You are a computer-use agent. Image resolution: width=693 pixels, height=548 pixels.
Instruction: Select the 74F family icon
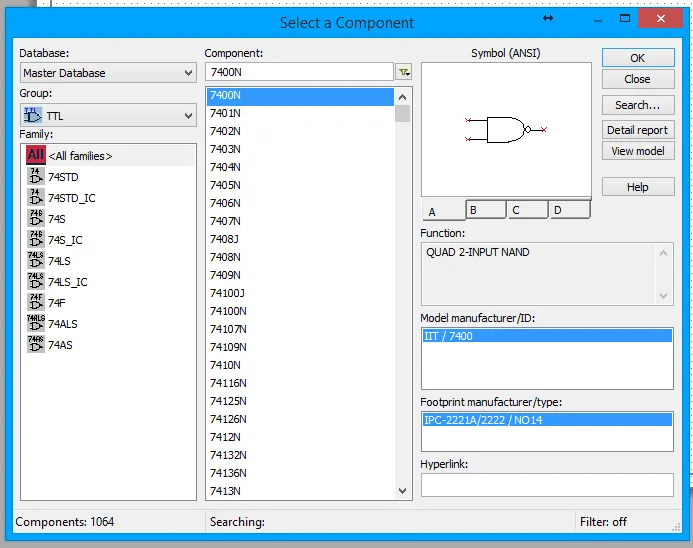[36, 303]
